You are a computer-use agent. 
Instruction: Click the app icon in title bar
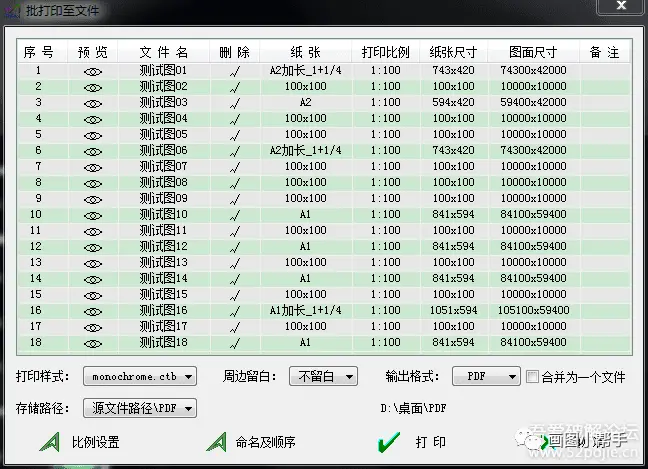tap(12, 10)
